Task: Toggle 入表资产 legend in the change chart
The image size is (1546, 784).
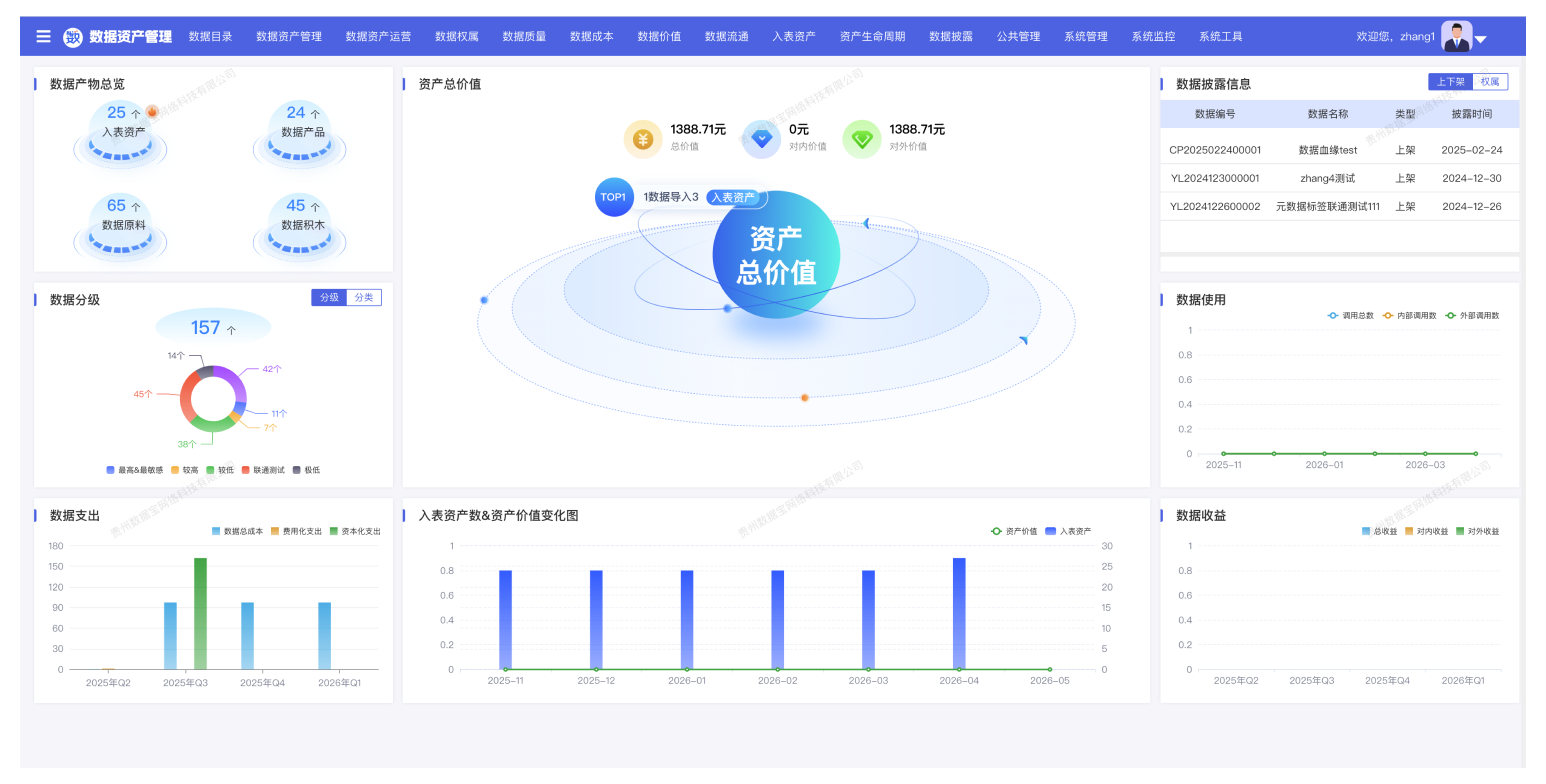Action: [1068, 531]
